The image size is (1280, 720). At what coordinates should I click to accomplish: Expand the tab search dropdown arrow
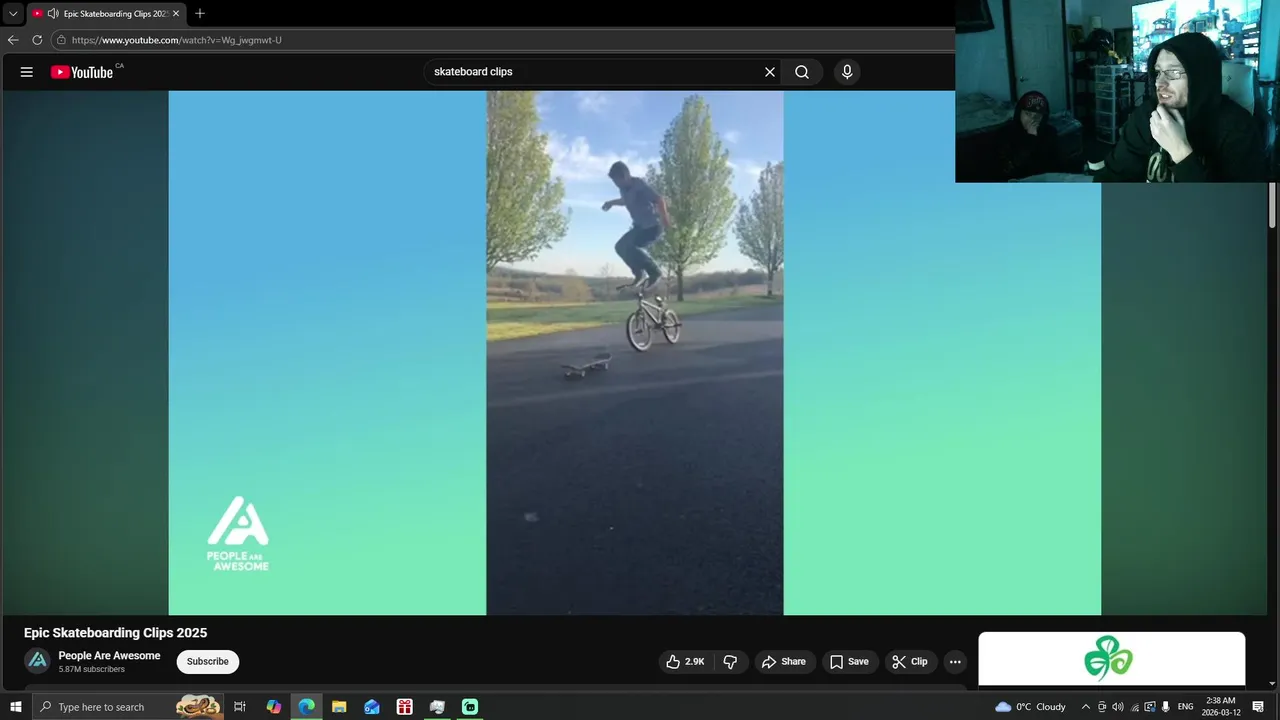13,13
